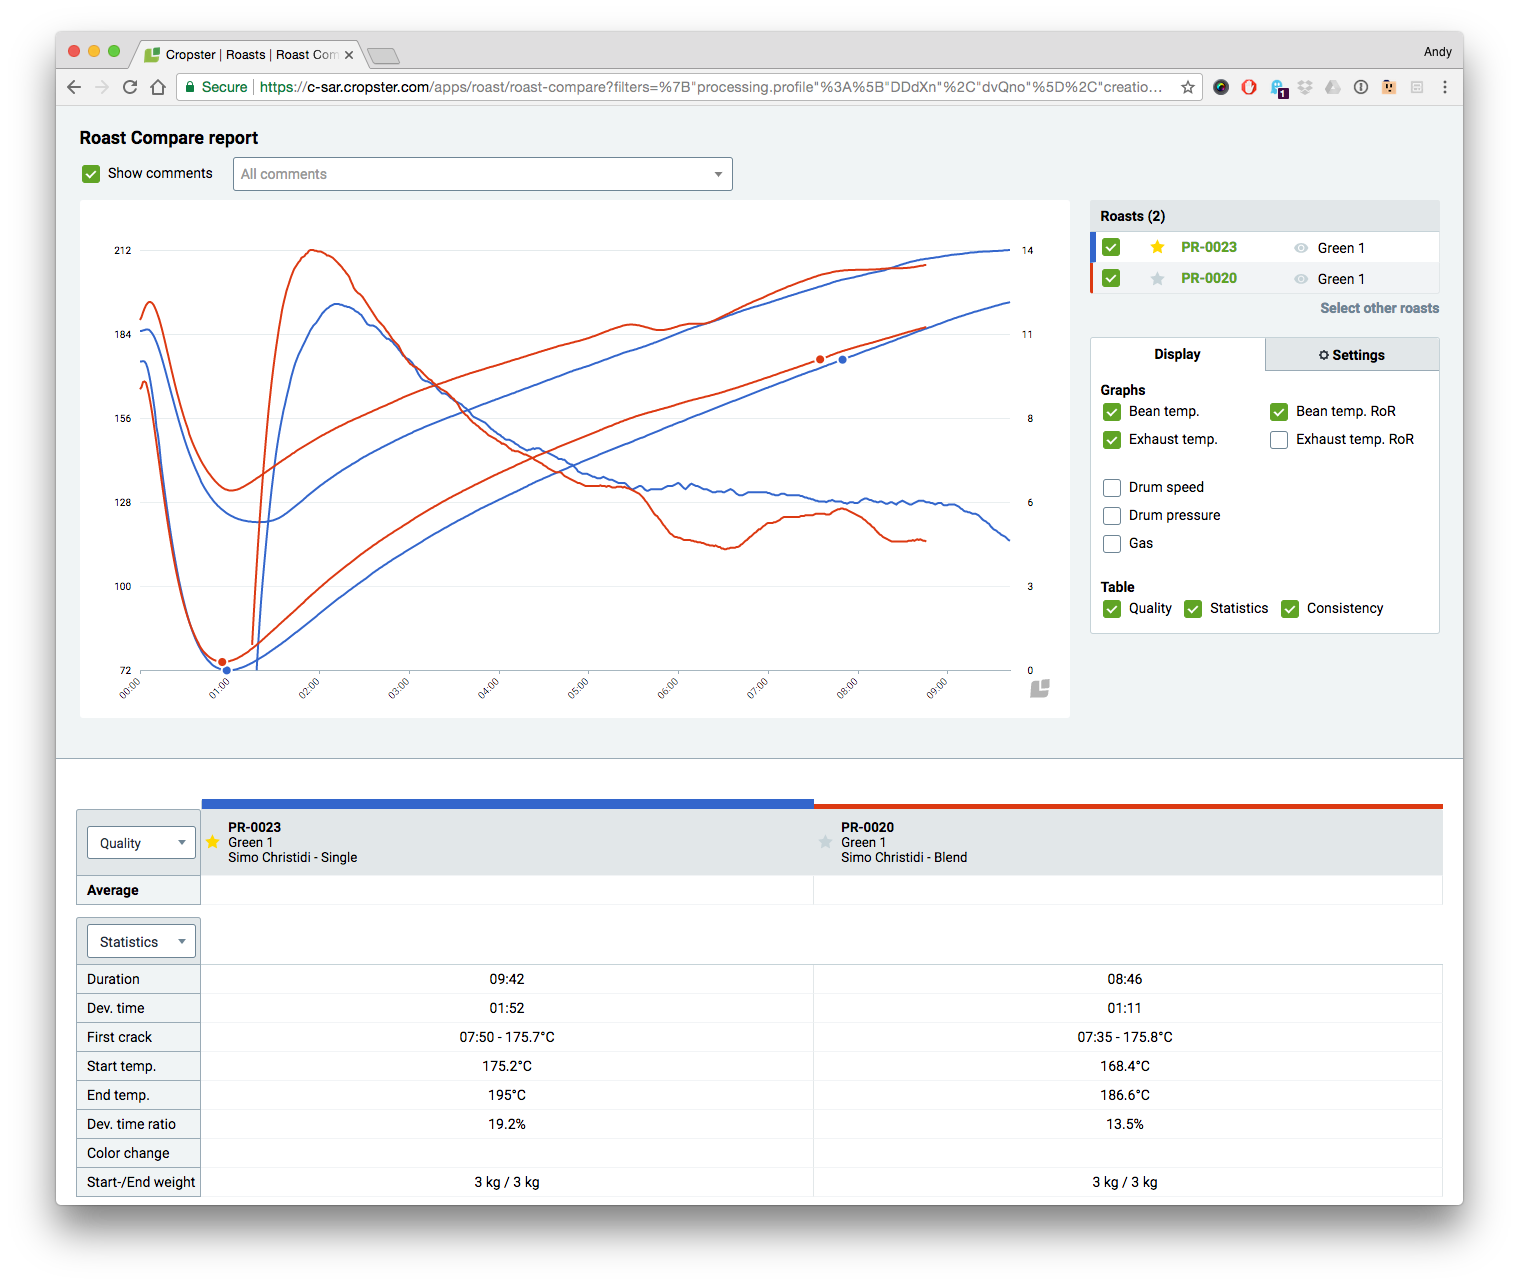Disable the Bean temp. RoR graph
This screenshot has width=1519, height=1285.
coord(1279,412)
